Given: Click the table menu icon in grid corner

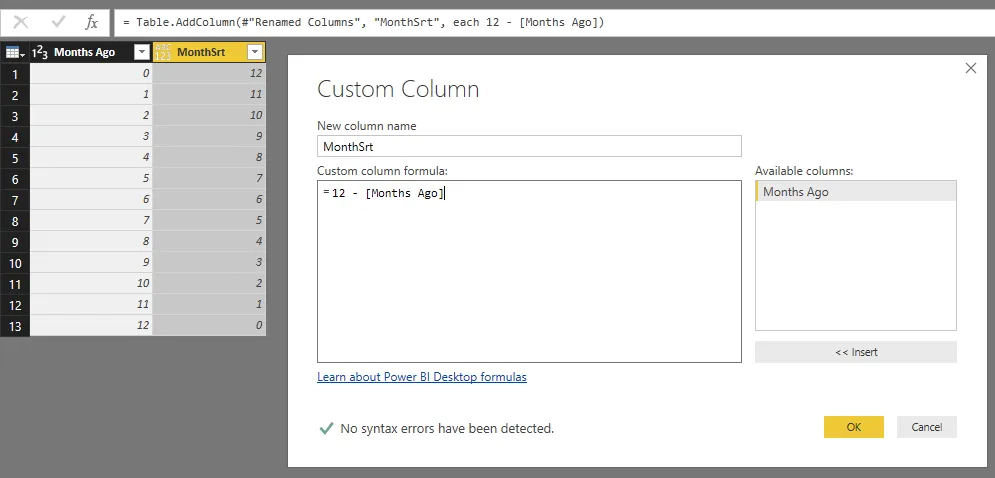Looking at the screenshot, I should [x=14, y=52].
